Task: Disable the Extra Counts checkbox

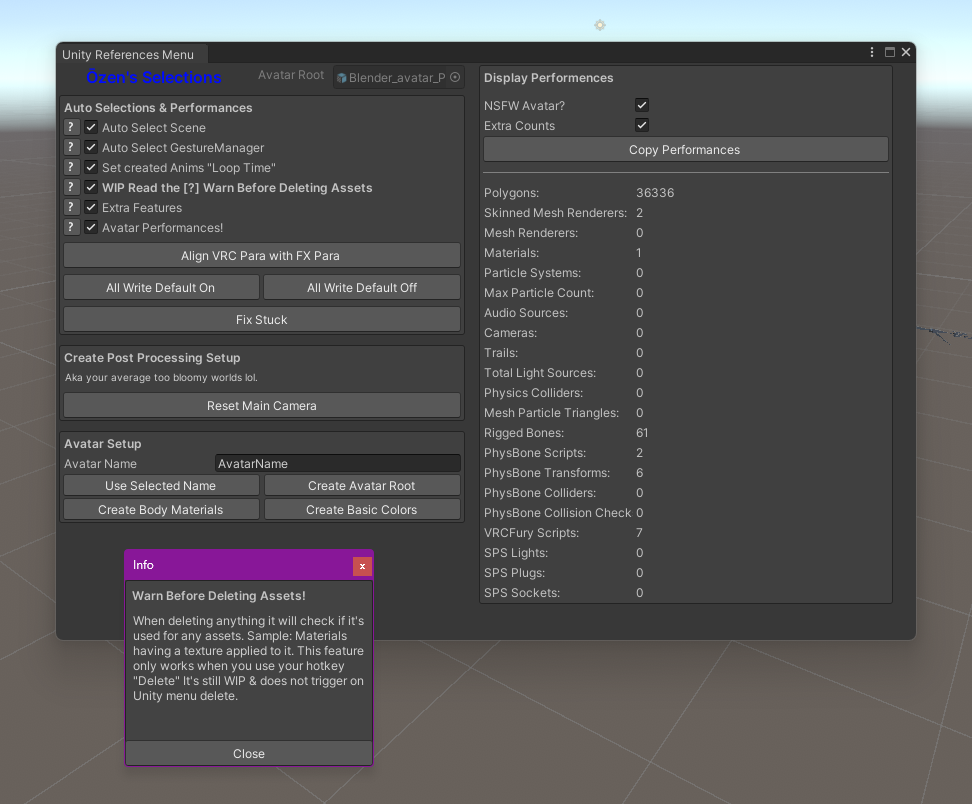Action: click(642, 125)
